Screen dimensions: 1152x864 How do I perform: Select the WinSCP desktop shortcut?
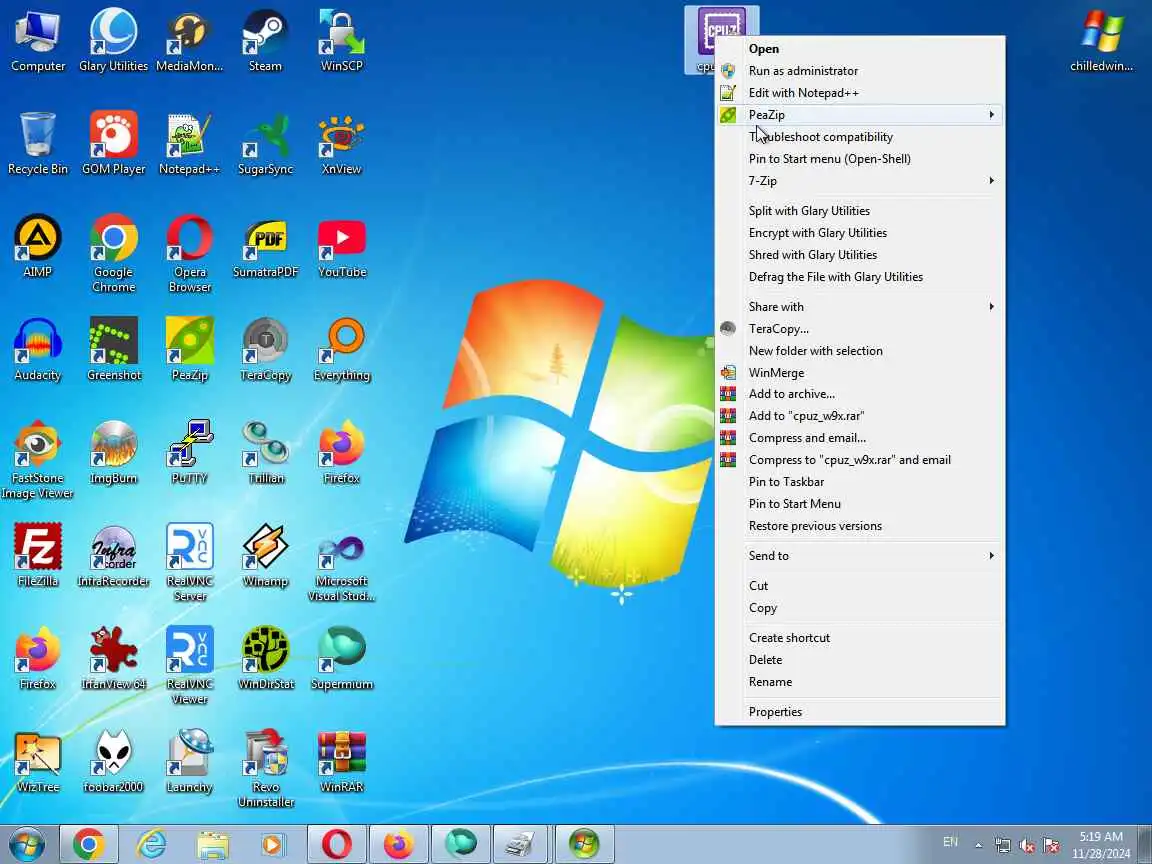pos(342,40)
